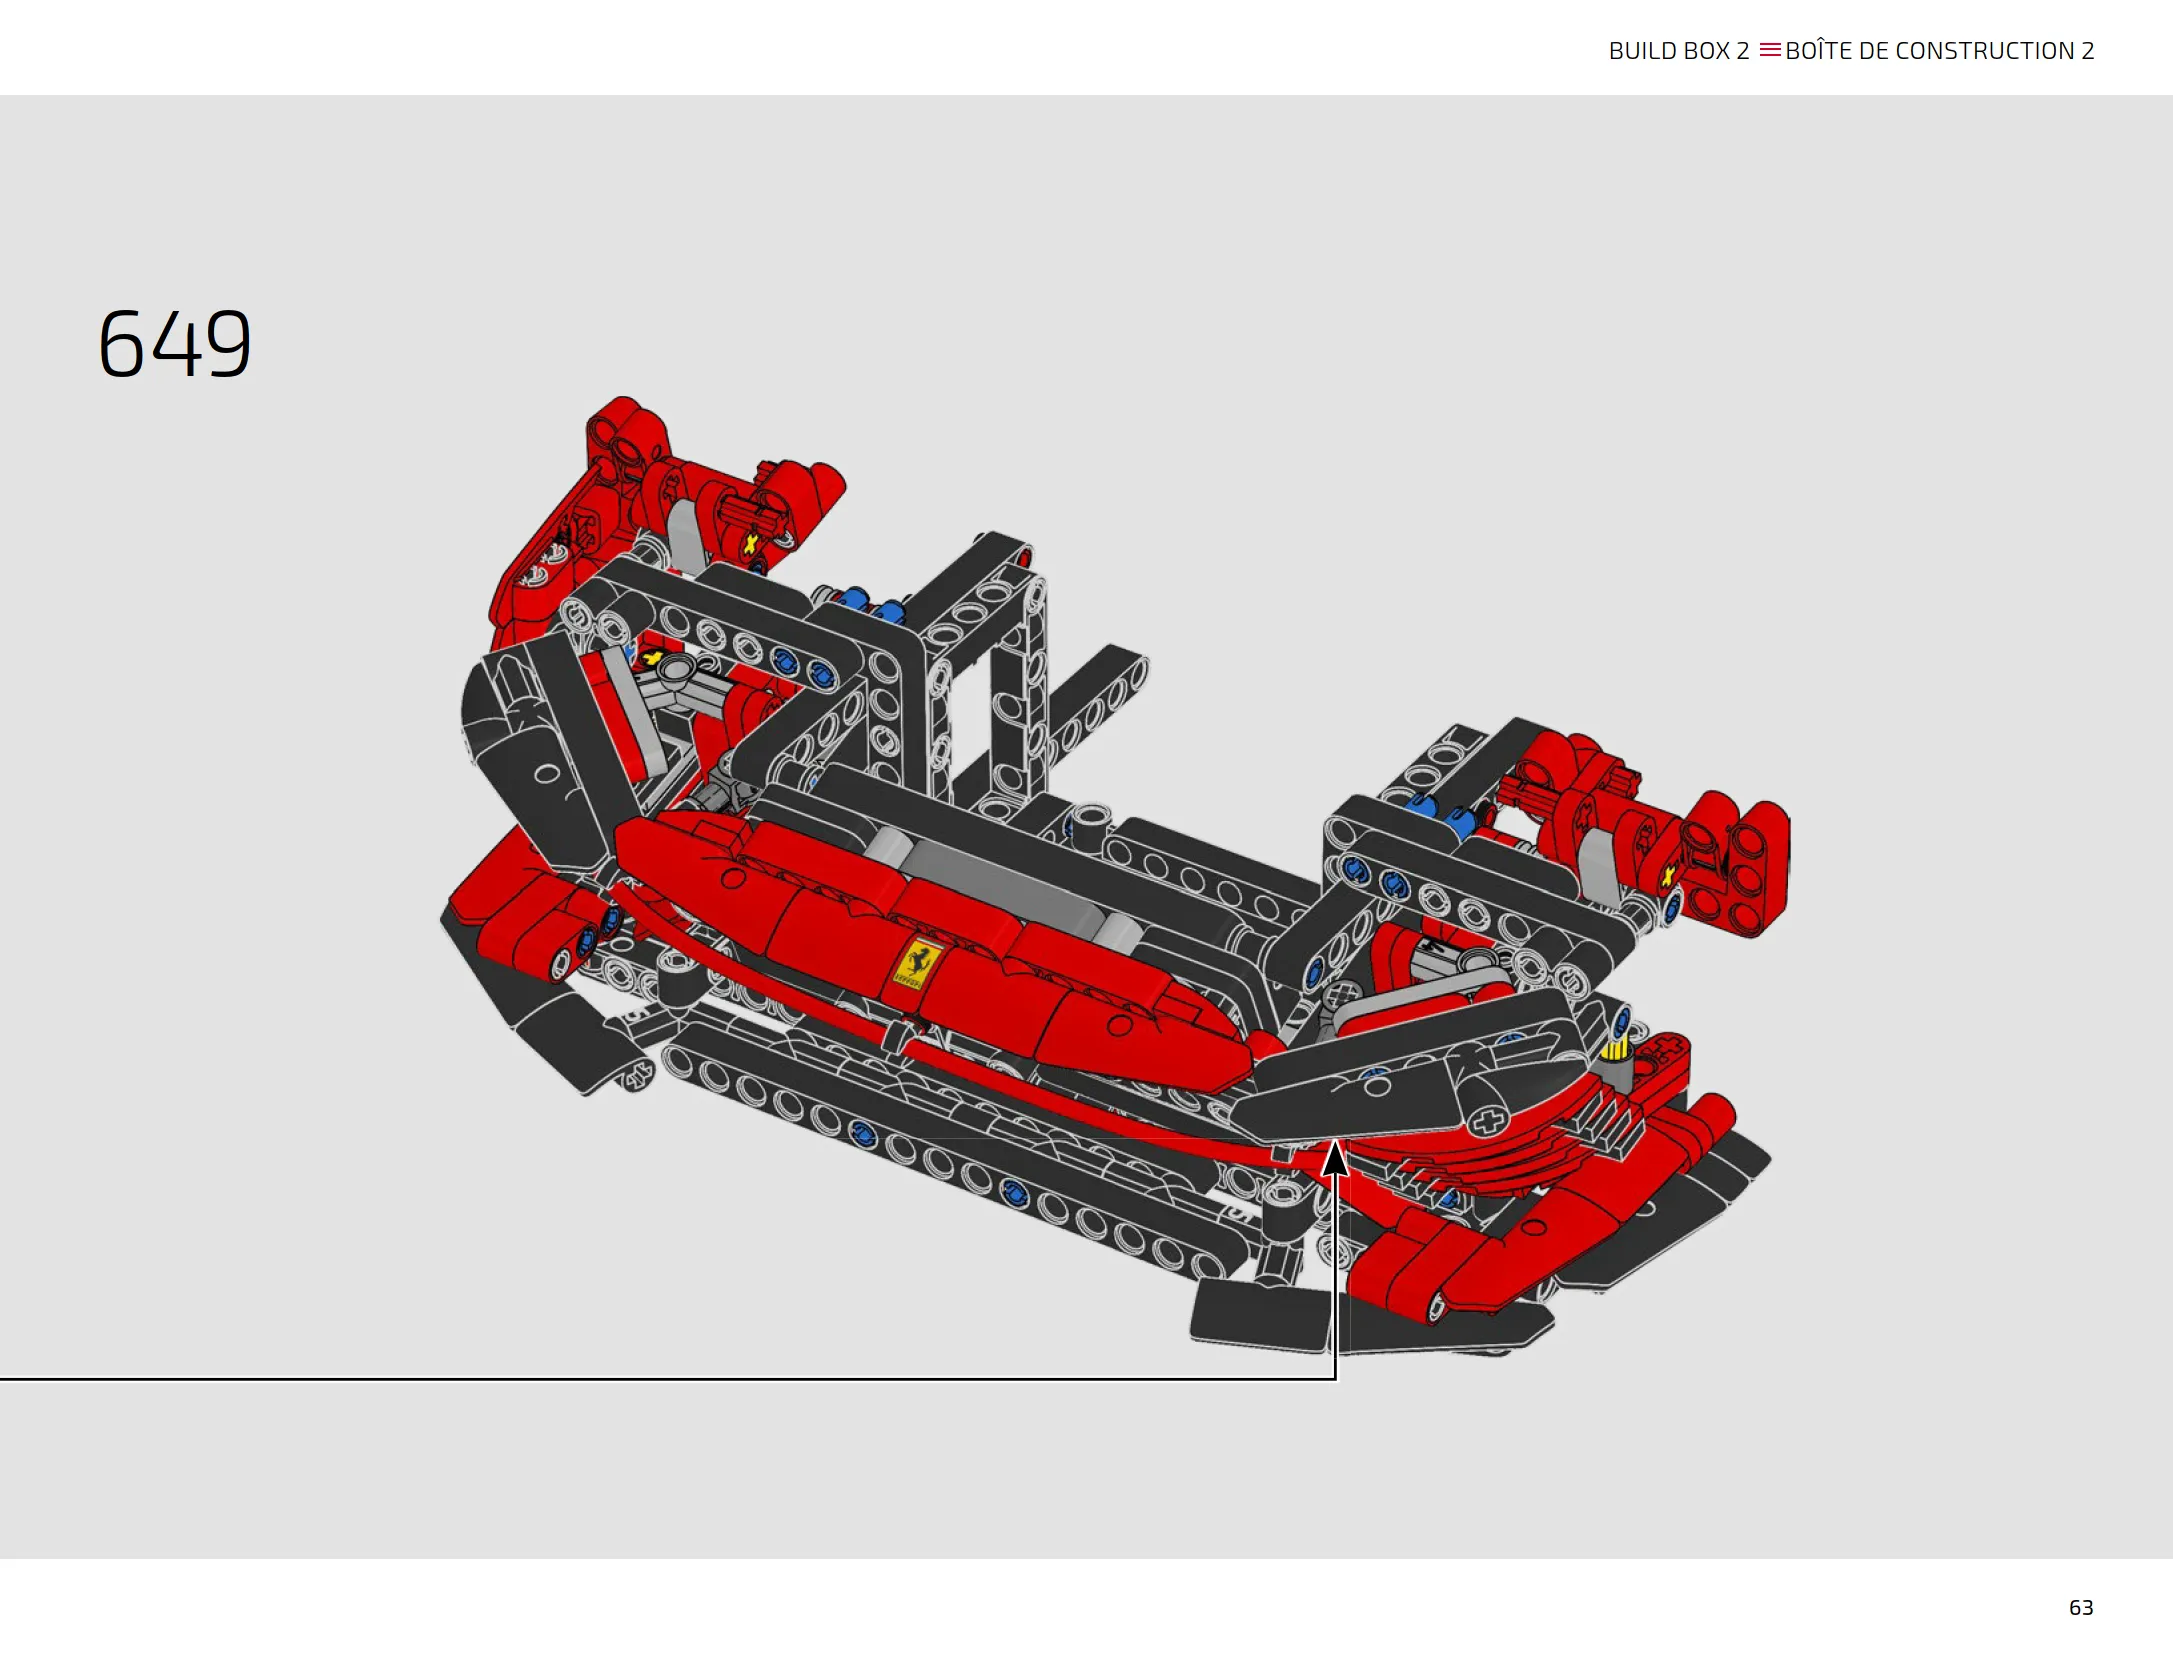Click the step number 649

[x=174, y=343]
